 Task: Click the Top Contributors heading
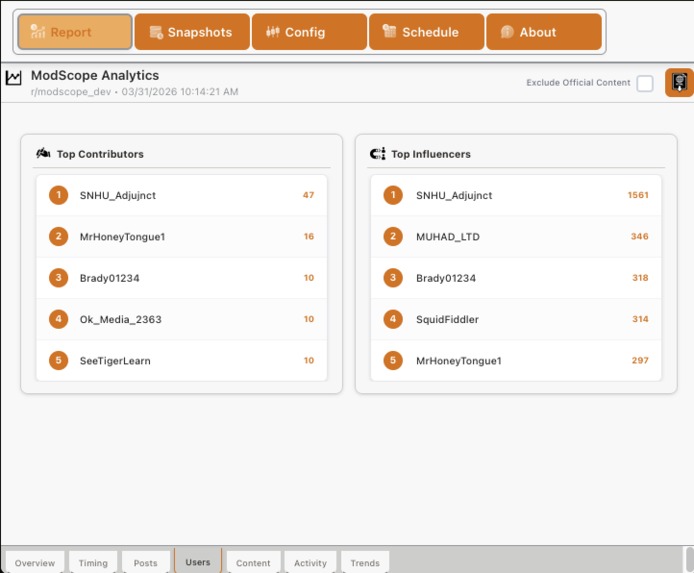click(x=100, y=154)
